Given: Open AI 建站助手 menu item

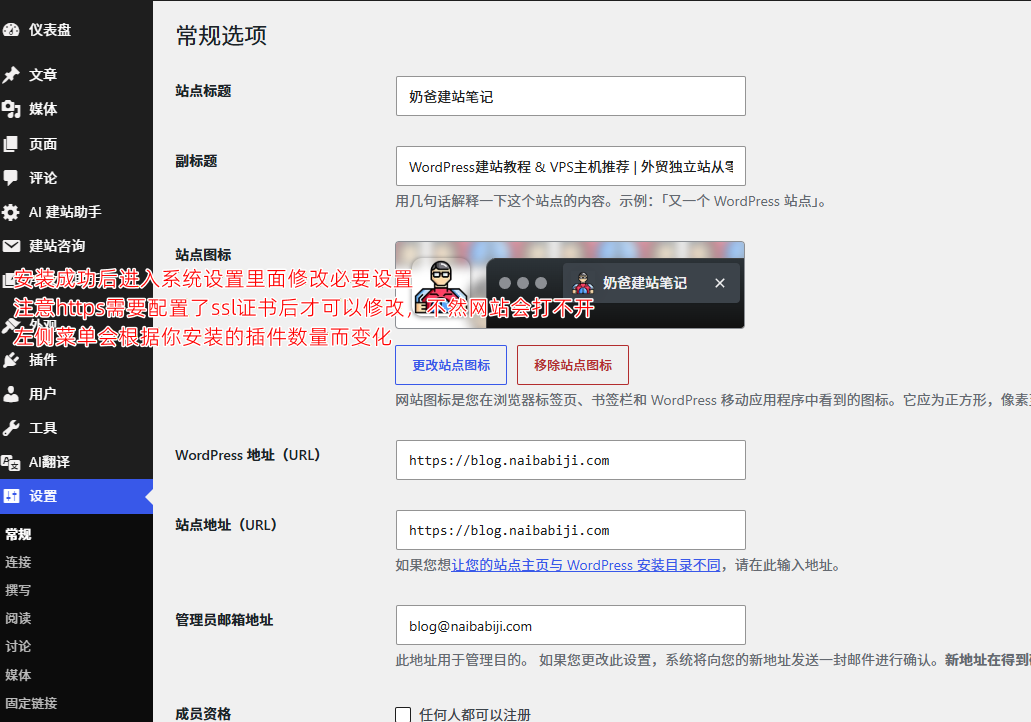Looking at the screenshot, I should (x=65, y=212).
